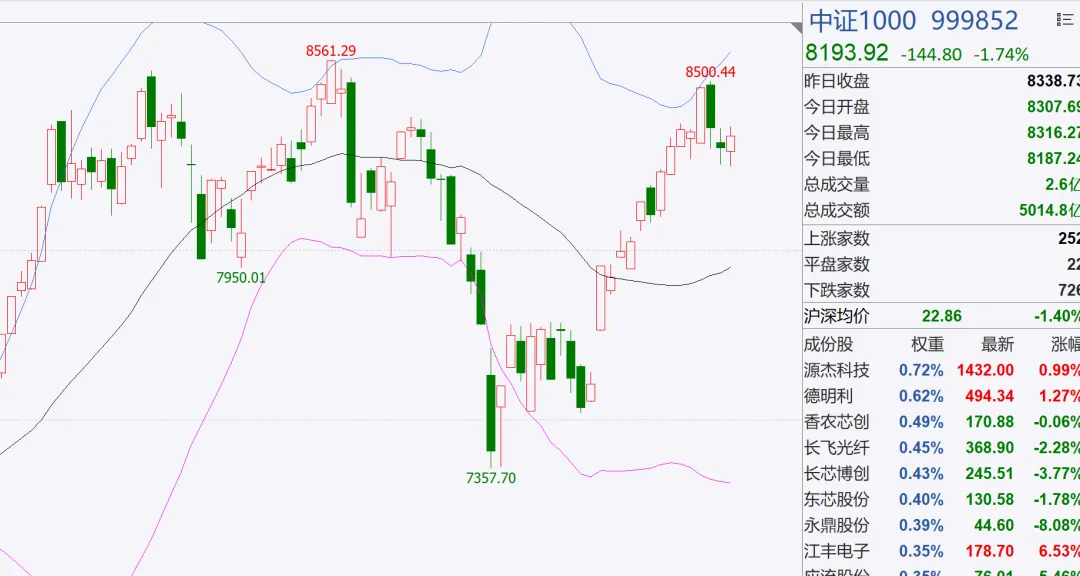Choose 东芯股份 in the stock list
This screenshot has height=576, width=1080.
[942, 500]
